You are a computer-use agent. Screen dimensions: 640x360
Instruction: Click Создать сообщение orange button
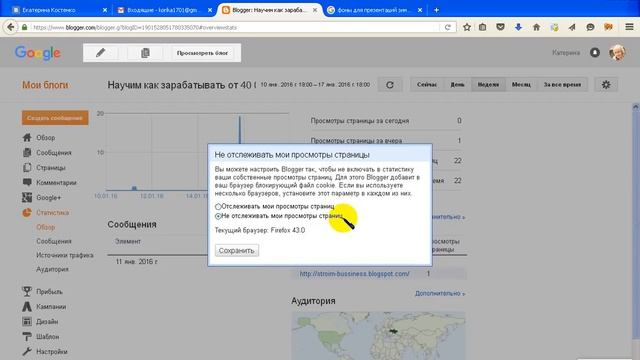pyautogui.click(x=55, y=118)
